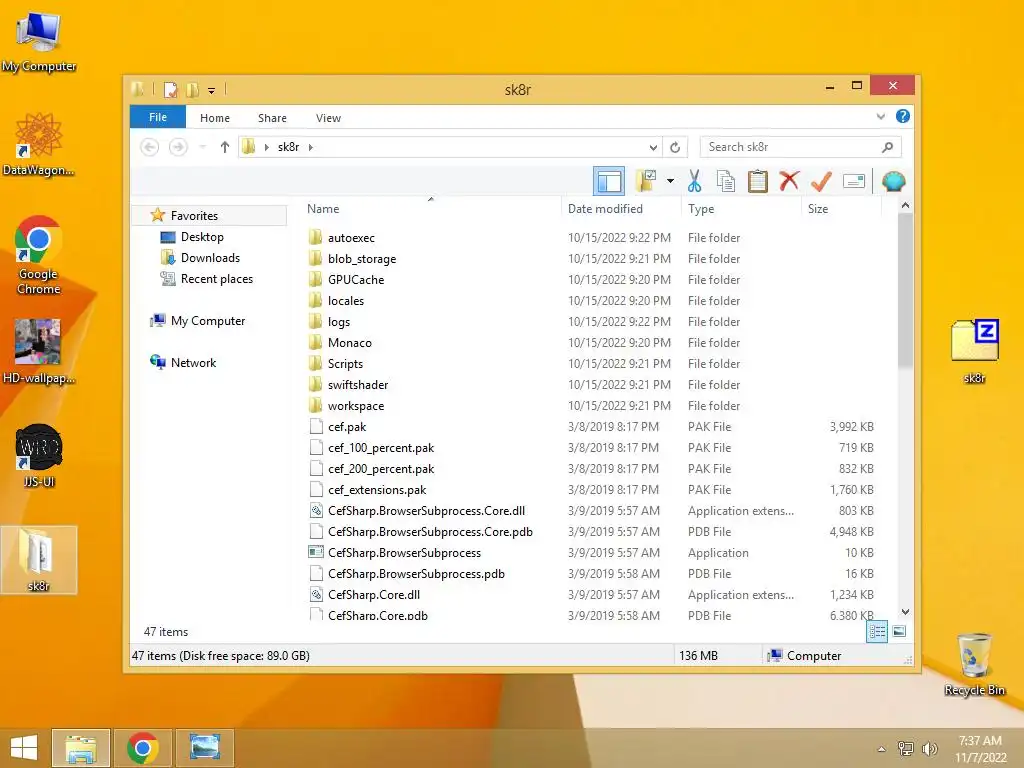Switch to the Home ribbon tab

tap(215, 118)
